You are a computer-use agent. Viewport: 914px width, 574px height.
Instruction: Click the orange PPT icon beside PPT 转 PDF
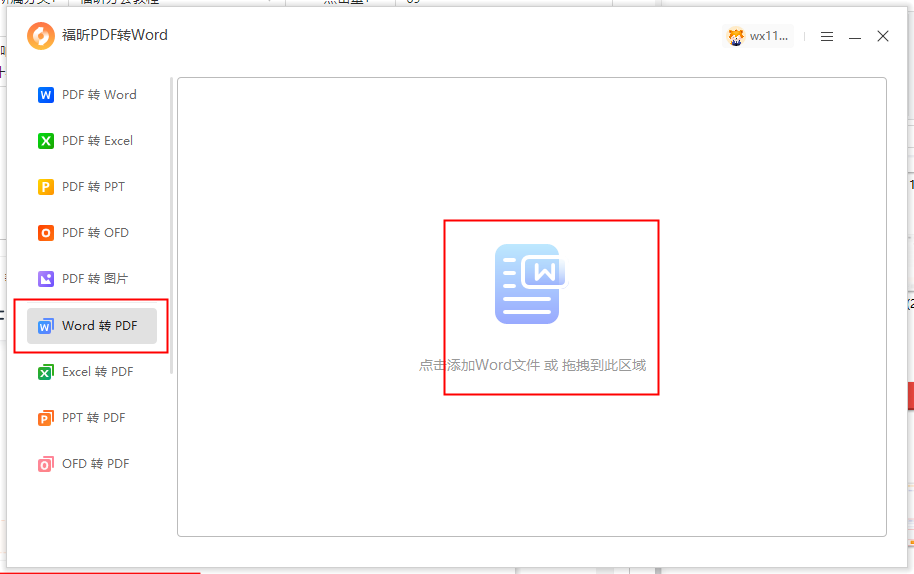(x=46, y=418)
